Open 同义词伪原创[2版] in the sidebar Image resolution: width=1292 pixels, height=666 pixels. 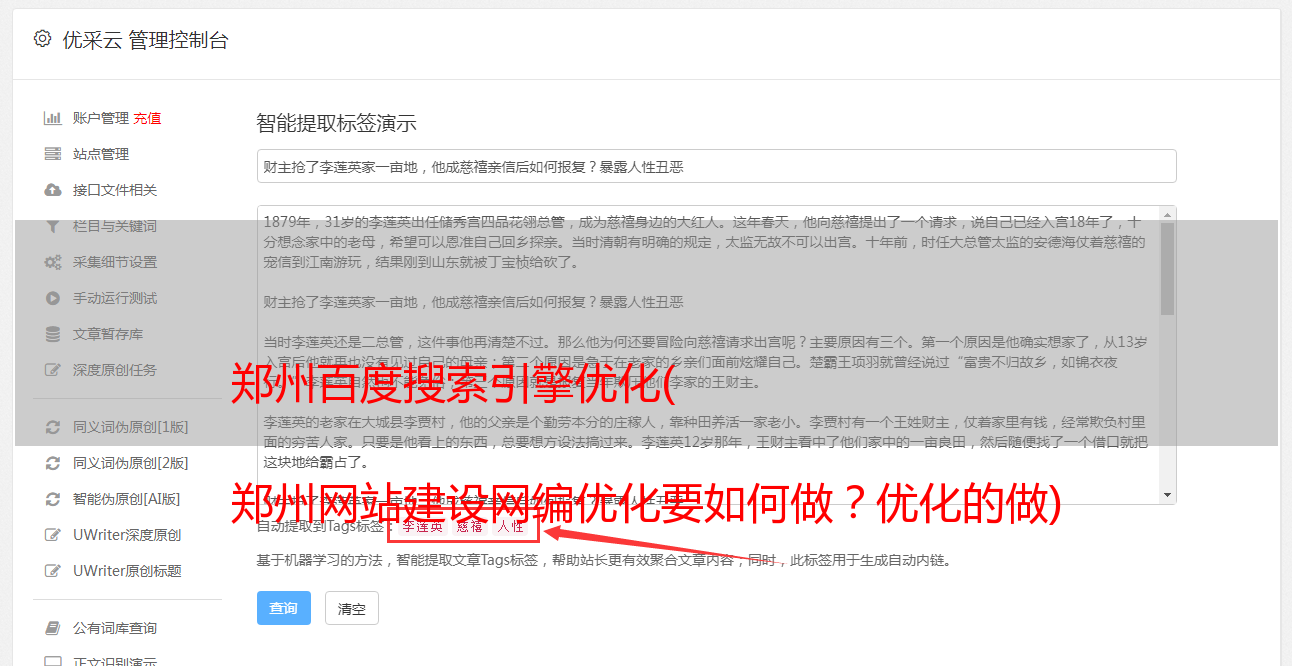[x=130, y=463]
